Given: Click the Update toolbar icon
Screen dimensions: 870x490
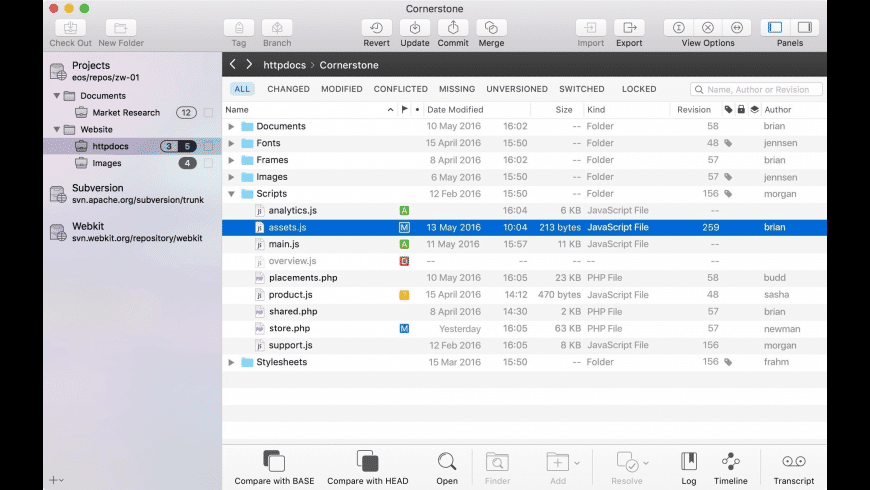Looking at the screenshot, I should pyautogui.click(x=415, y=28).
